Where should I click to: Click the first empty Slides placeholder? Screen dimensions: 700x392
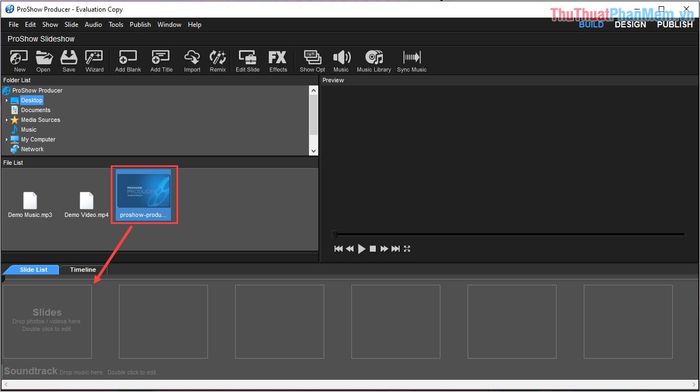pos(47,321)
